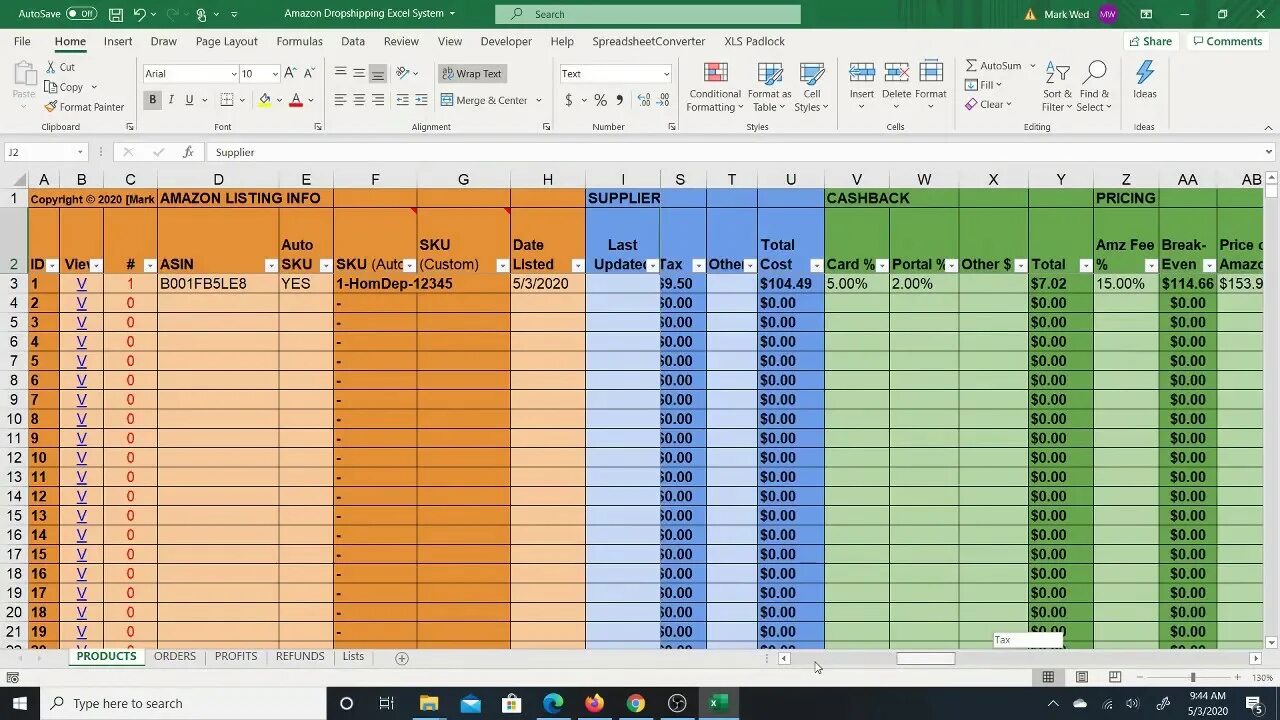Click Decrease Indent icon
The width and height of the screenshot is (1280, 720).
pos(402,100)
